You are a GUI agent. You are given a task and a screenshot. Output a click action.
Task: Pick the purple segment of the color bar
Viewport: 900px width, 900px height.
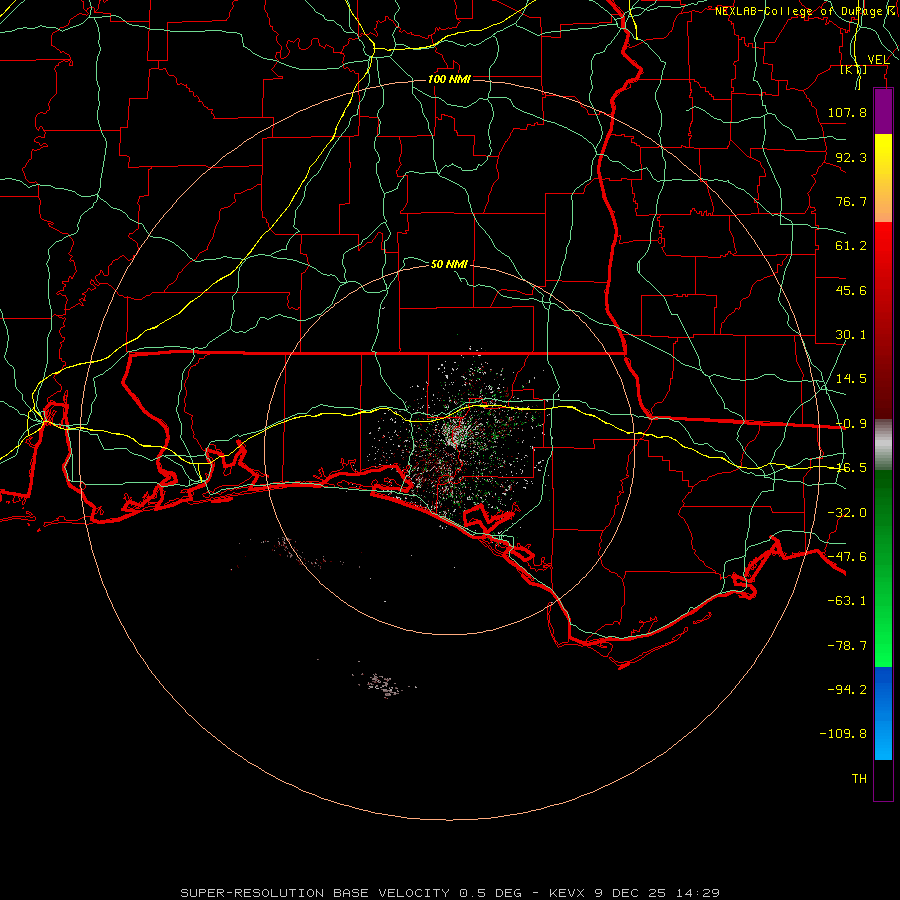(883, 112)
